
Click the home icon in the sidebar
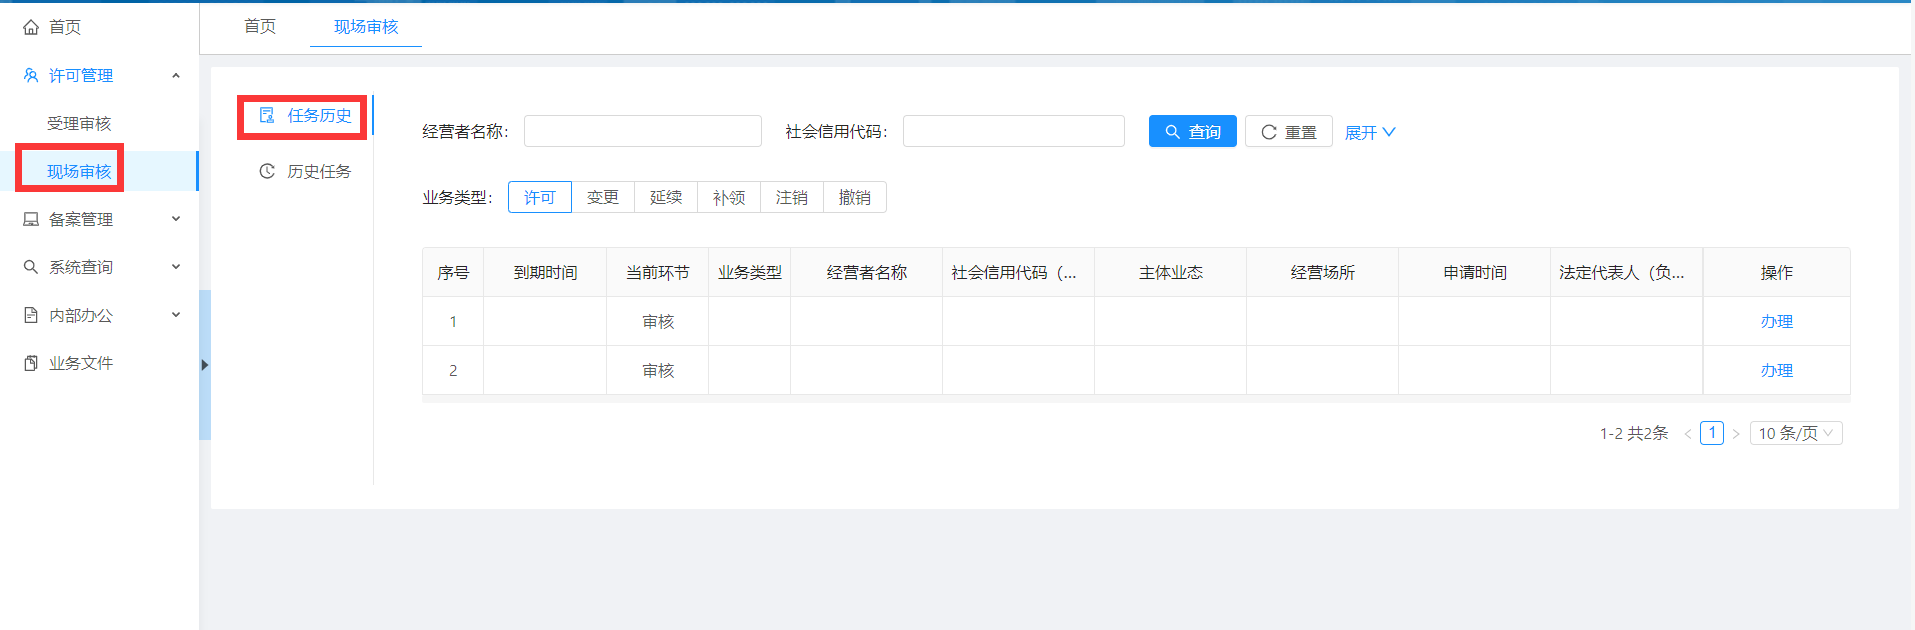tap(31, 27)
